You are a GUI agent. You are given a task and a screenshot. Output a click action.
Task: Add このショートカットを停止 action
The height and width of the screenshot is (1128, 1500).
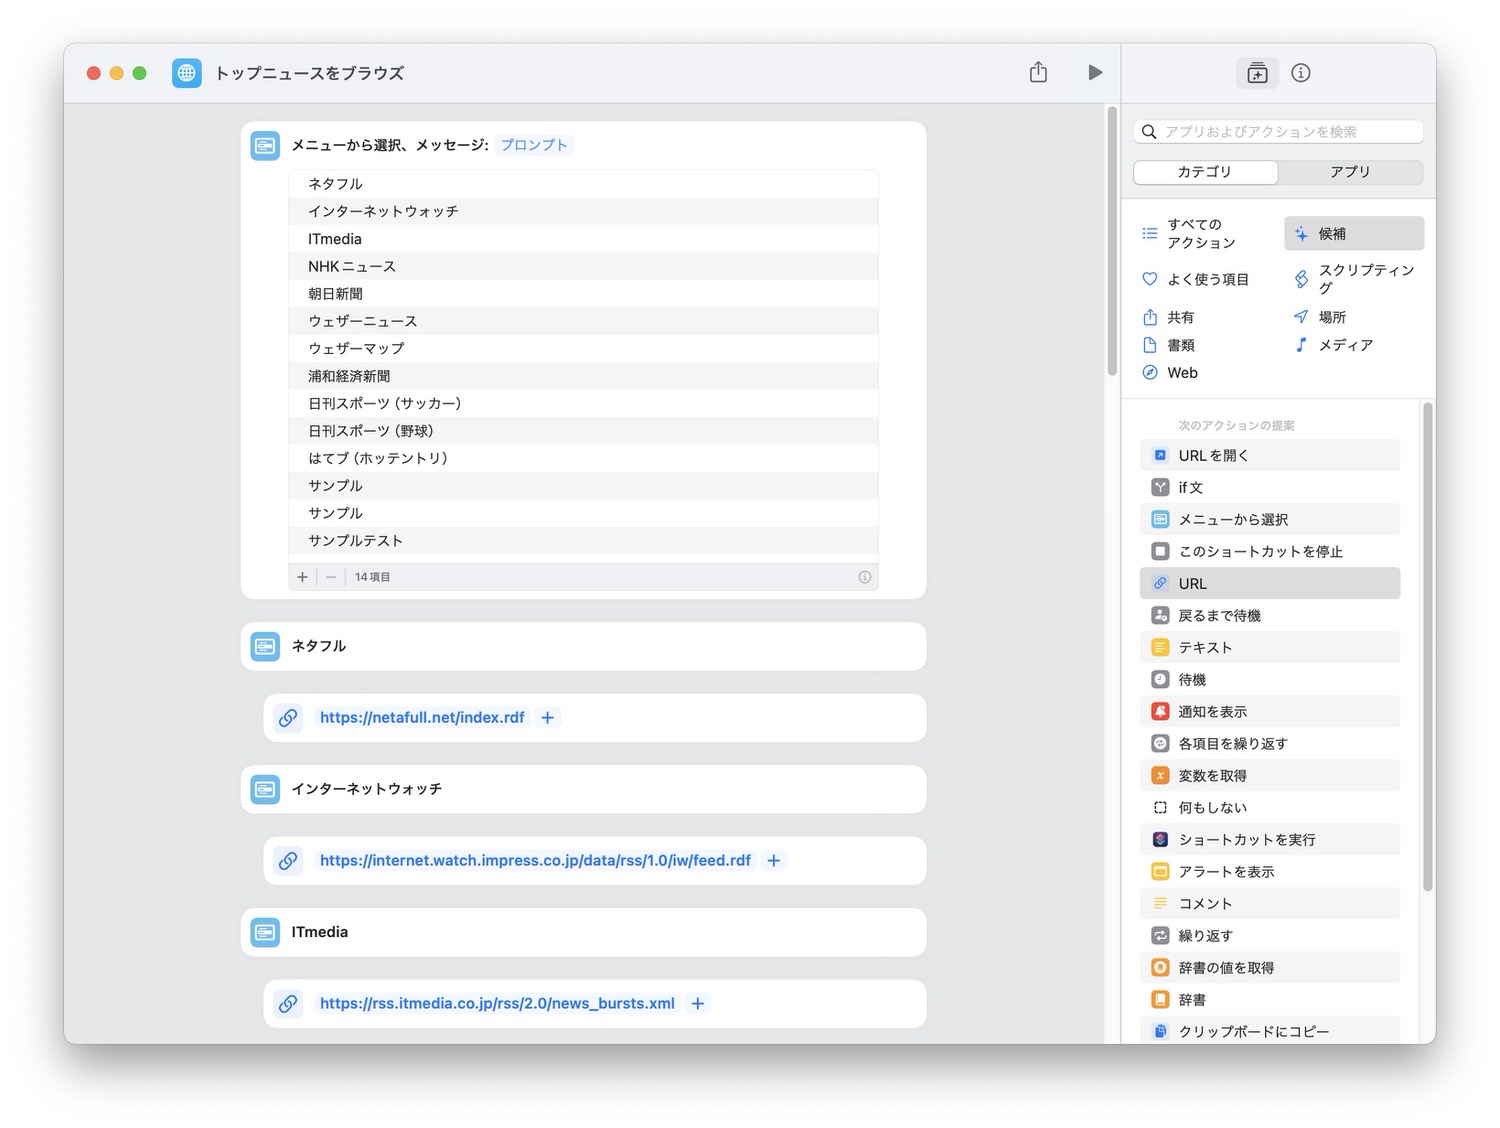point(1270,551)
